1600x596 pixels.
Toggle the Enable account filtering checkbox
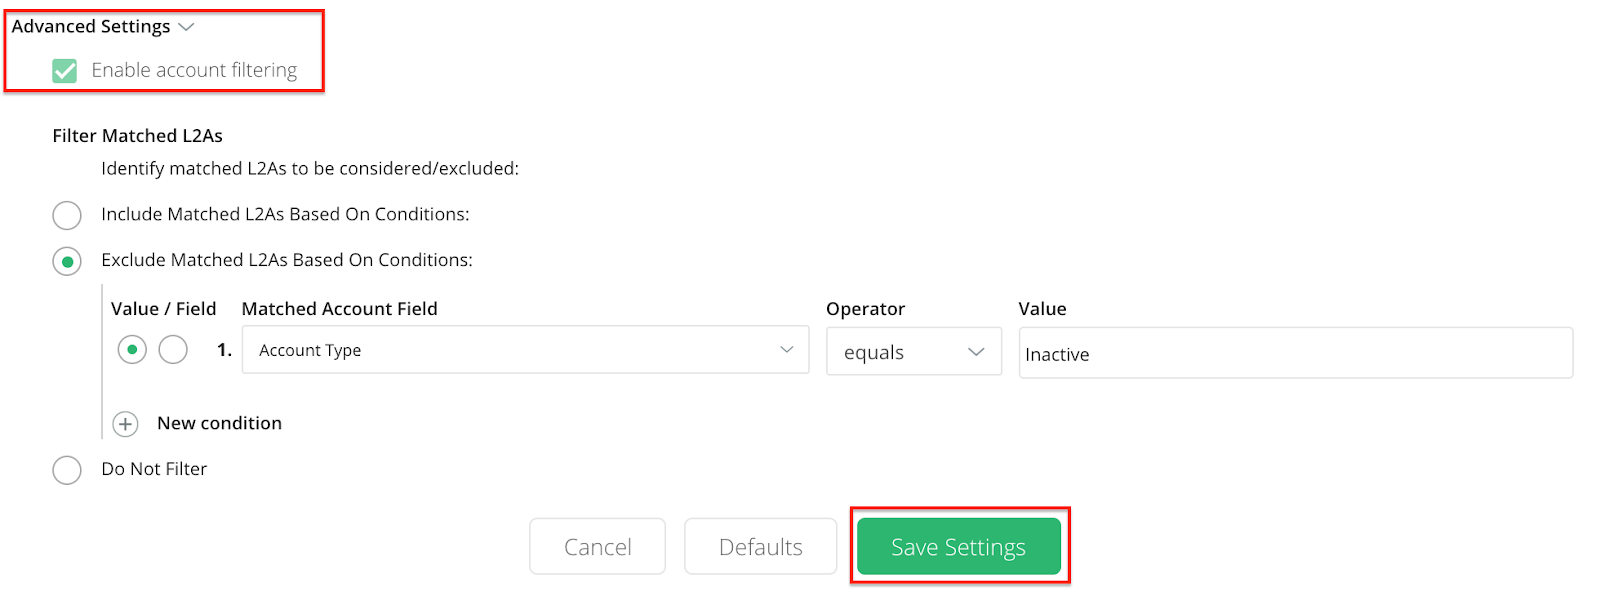65,70
